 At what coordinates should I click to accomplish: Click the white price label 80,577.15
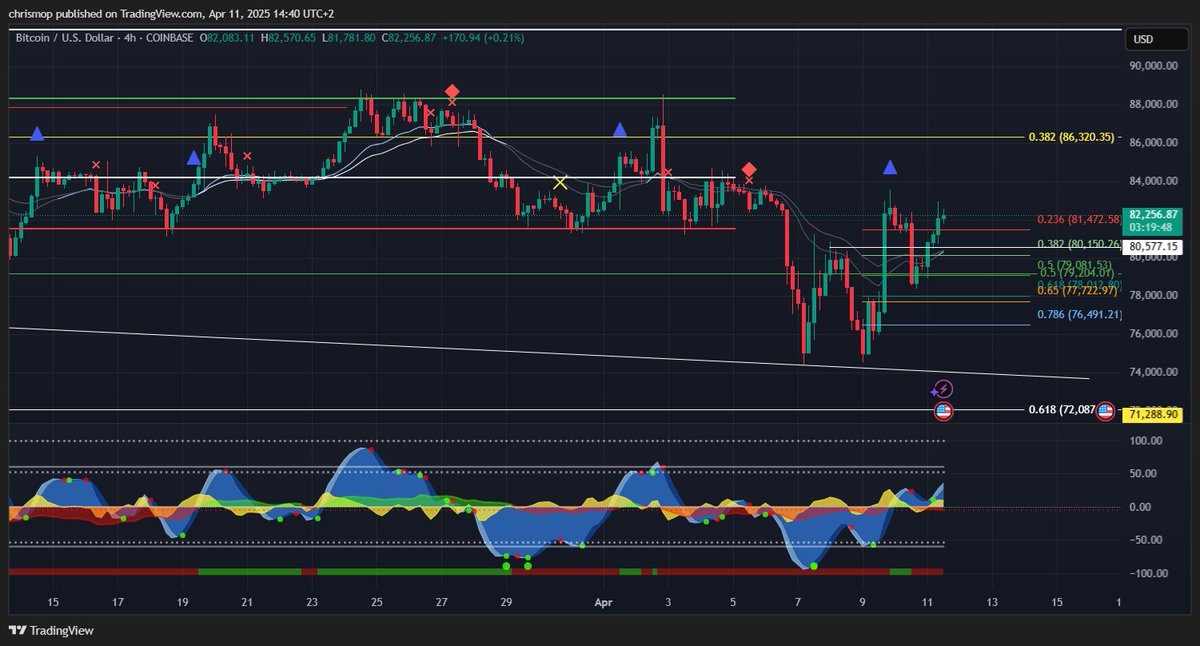point(1153,246)
